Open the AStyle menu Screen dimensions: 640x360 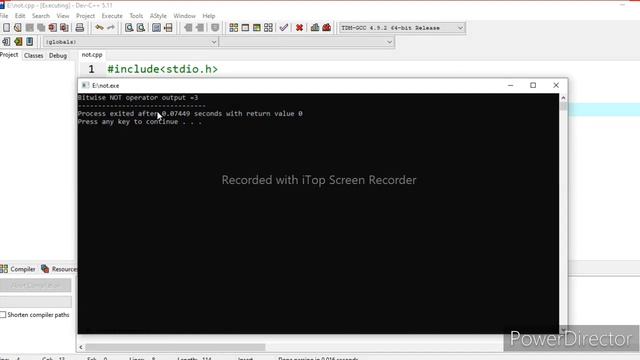coord(158,16)
